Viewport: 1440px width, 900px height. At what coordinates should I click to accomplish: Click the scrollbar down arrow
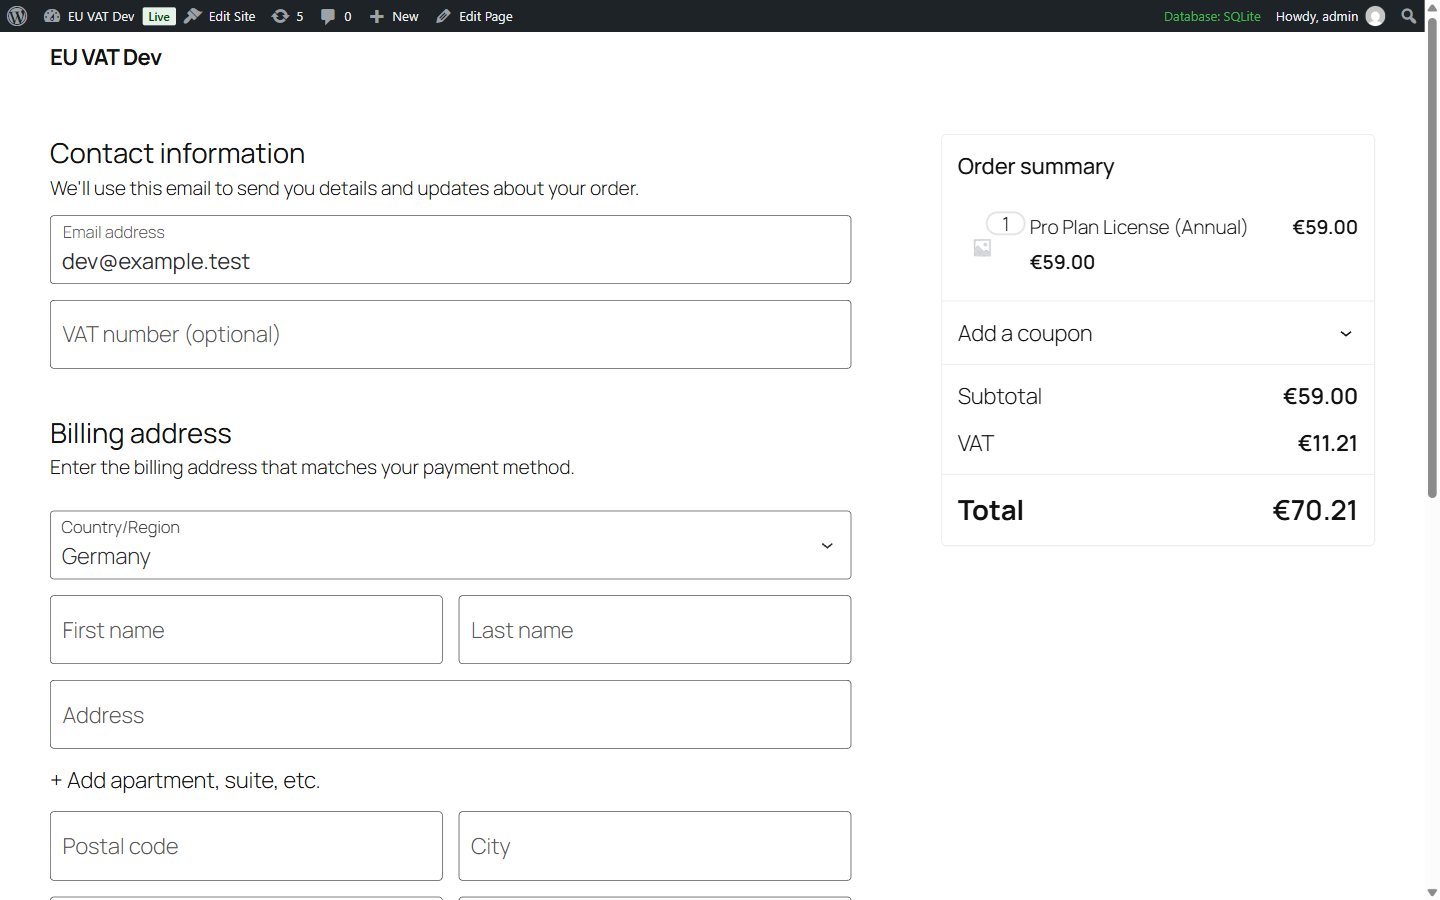[x=1432, y=892]
